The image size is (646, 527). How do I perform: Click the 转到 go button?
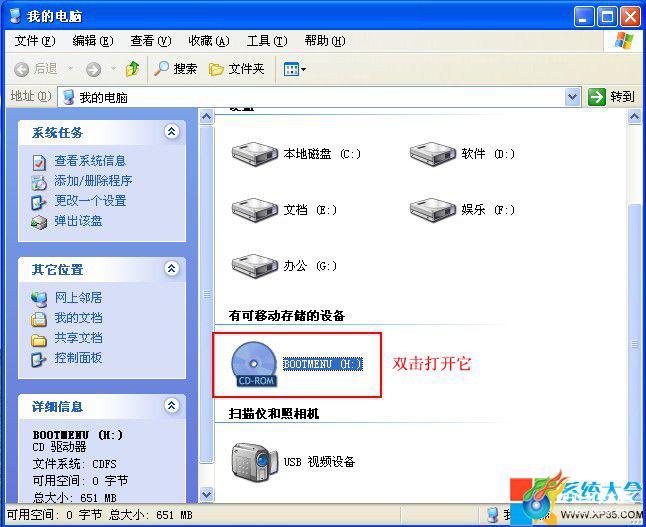click(x=611, y=97)
